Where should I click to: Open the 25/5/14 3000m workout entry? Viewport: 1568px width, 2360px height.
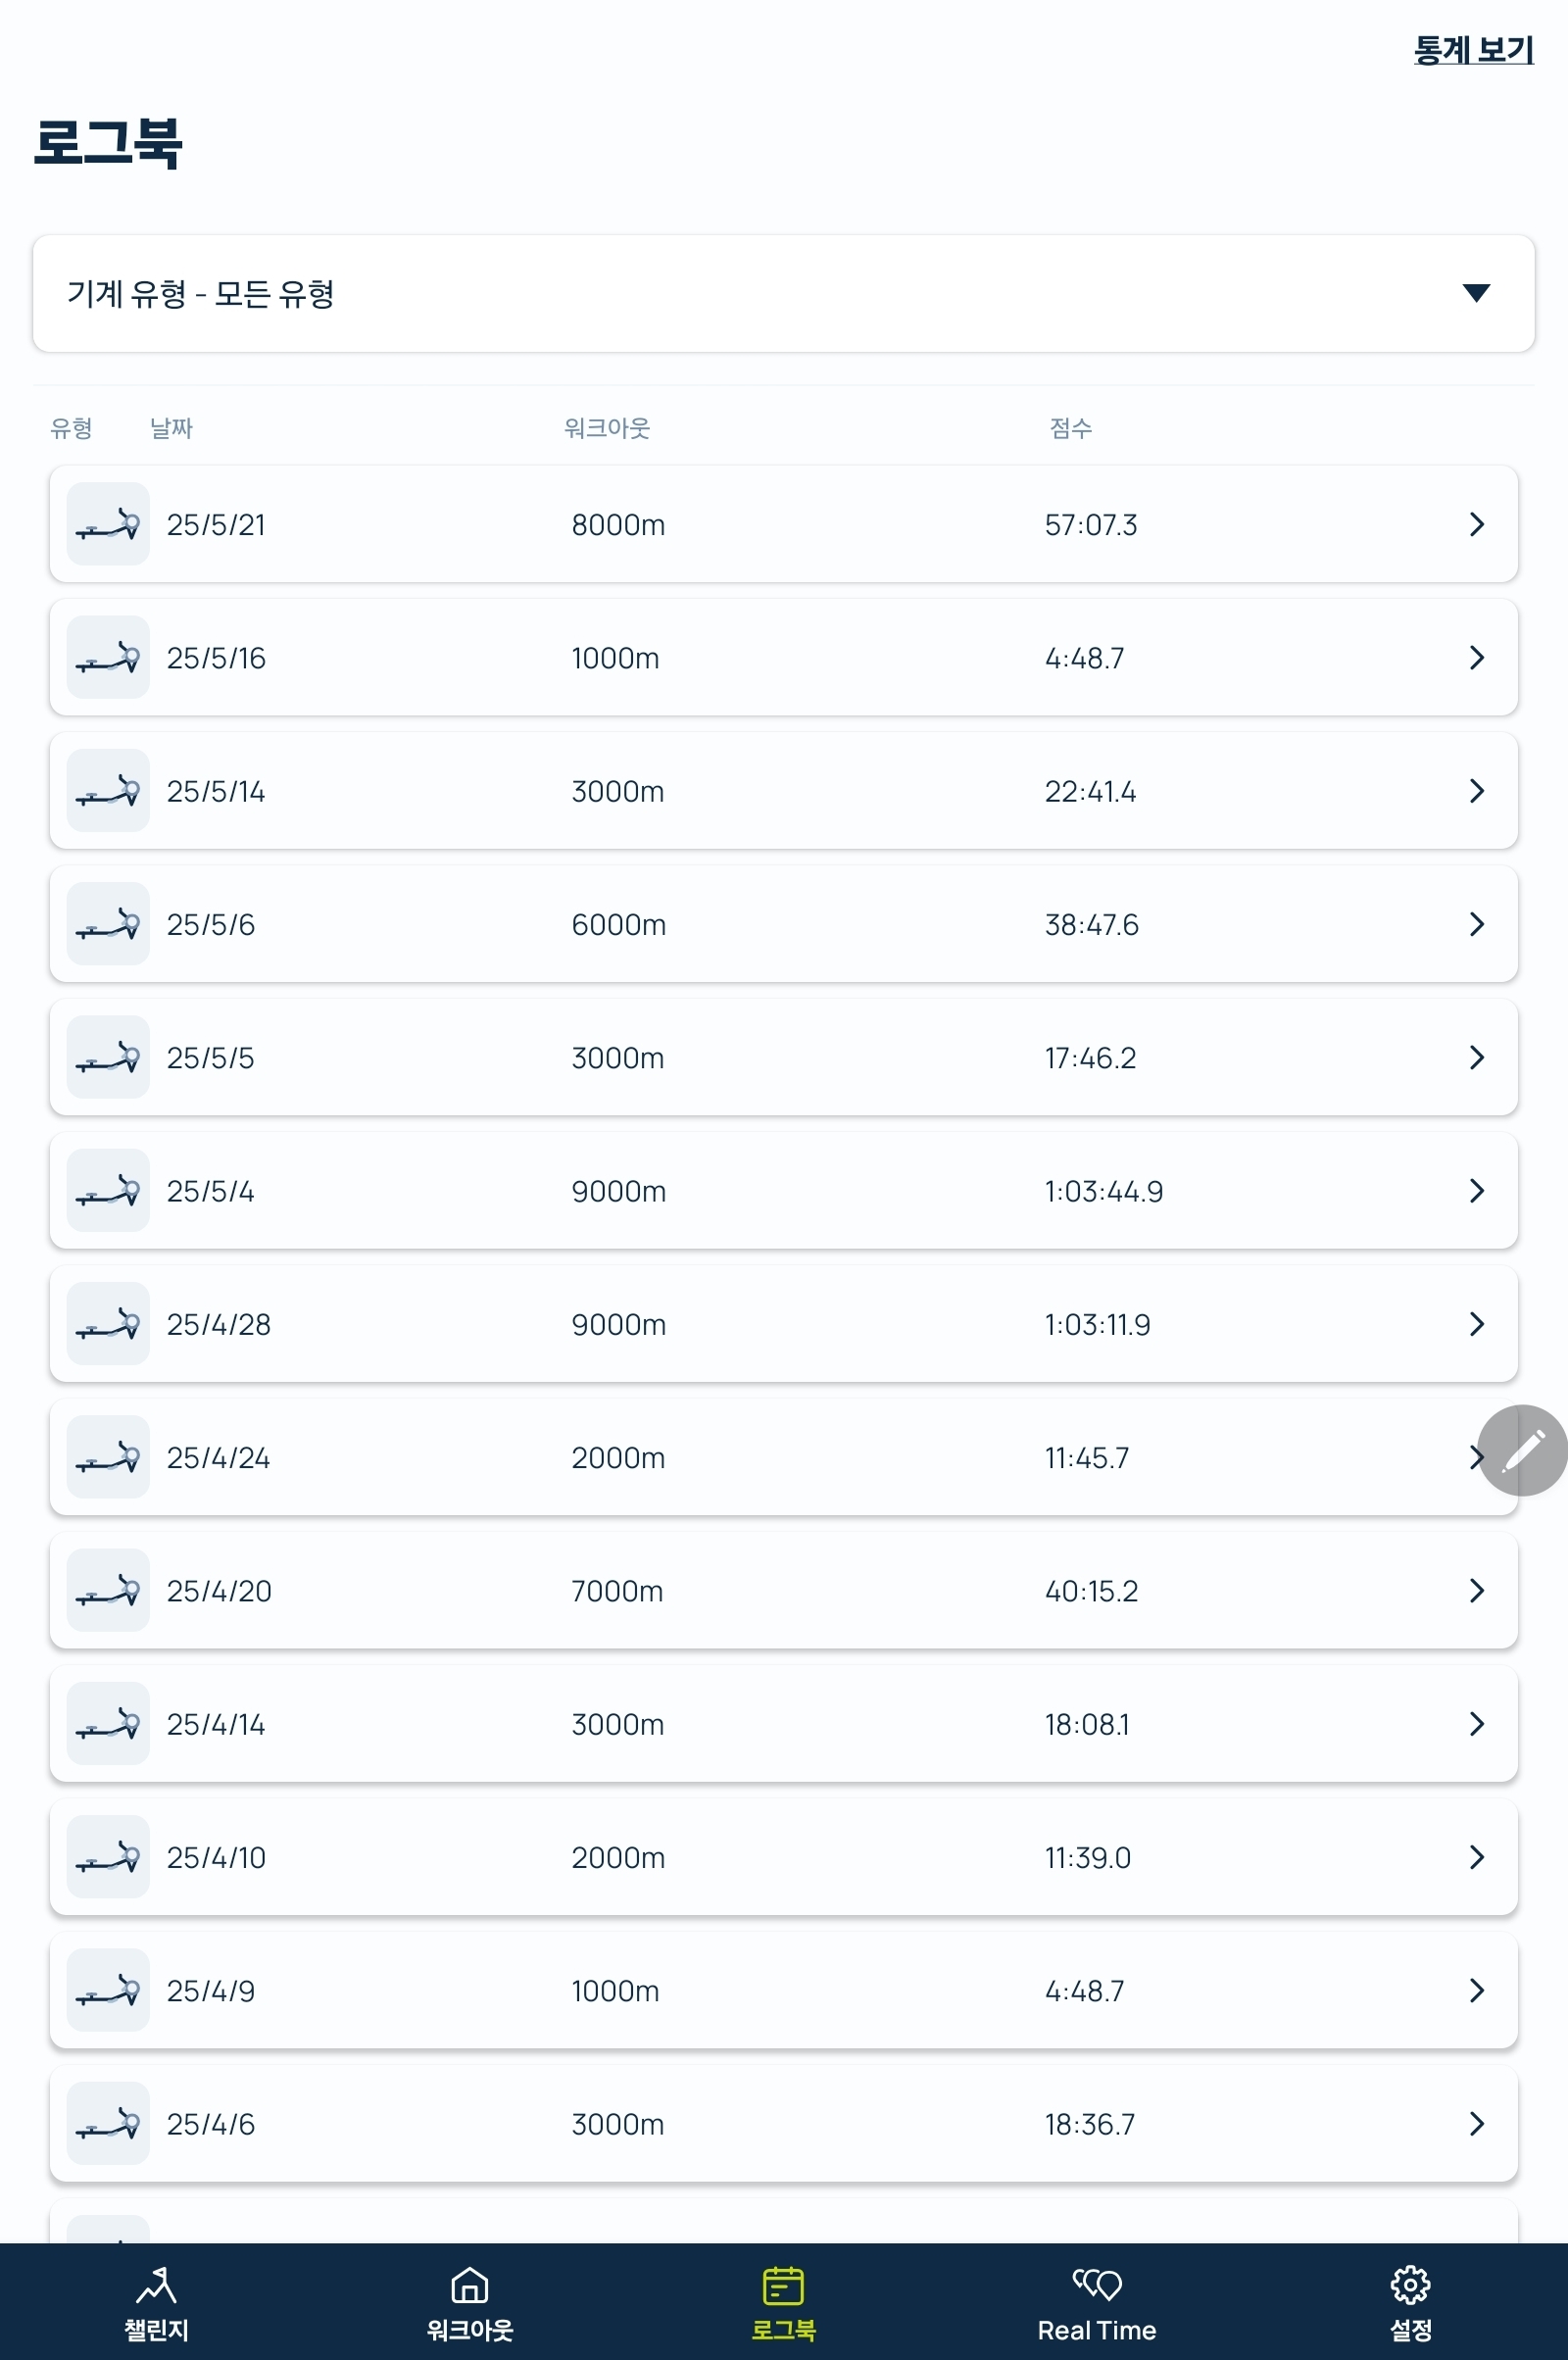783,791
